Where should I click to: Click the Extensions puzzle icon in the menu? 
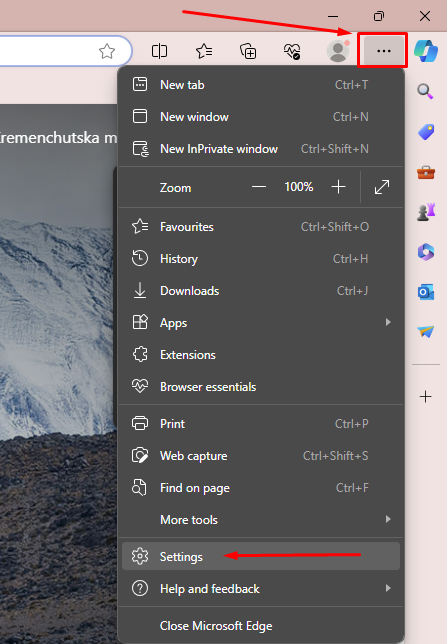140,354
